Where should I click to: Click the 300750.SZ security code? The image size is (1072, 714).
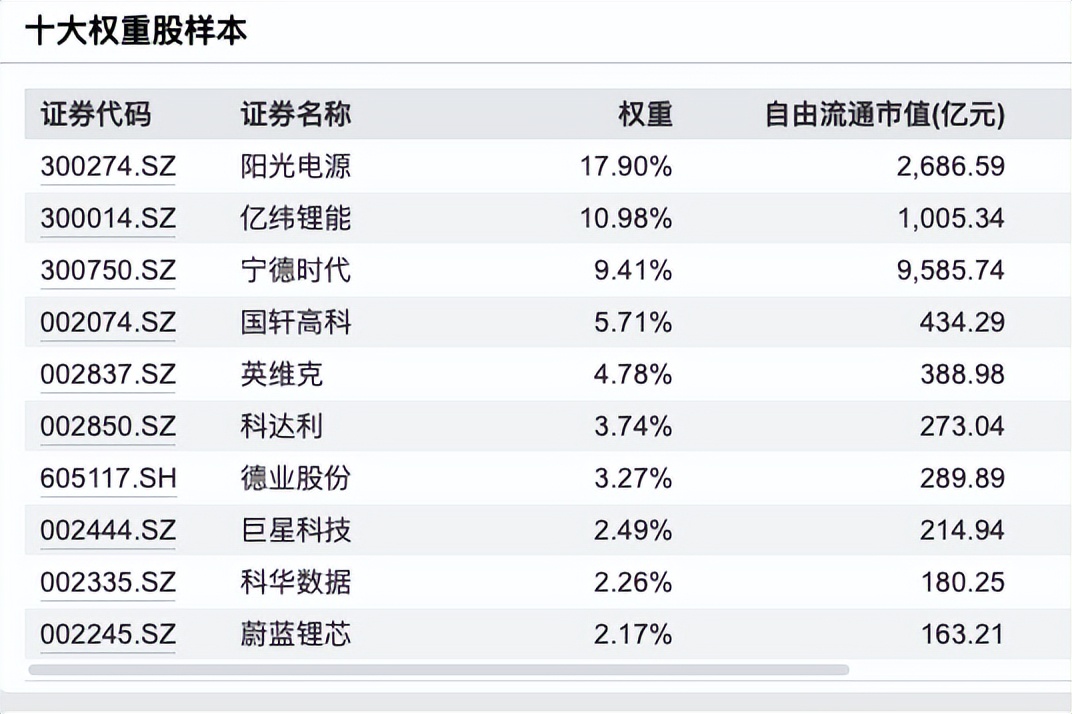pyautogui.click(x=108, y=270)
